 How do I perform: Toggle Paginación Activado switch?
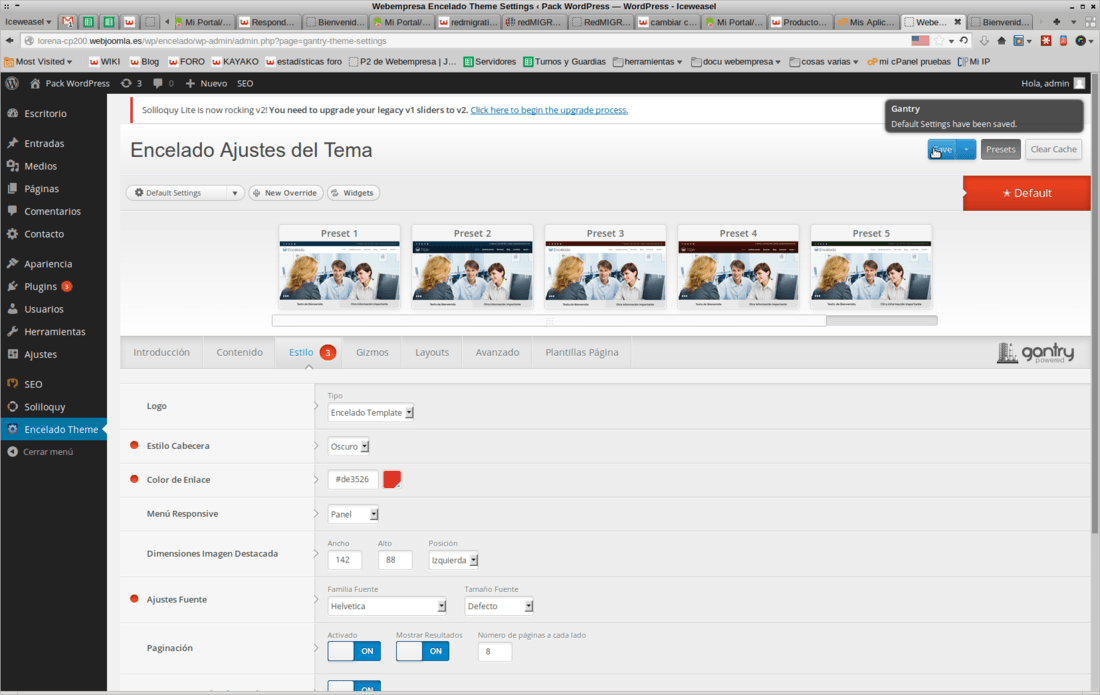tap(354, 651)
